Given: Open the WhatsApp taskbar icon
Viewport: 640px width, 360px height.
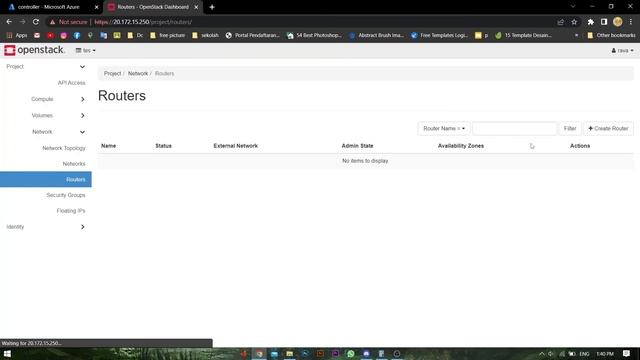Looking at the screenshot, I should [351, 354].
